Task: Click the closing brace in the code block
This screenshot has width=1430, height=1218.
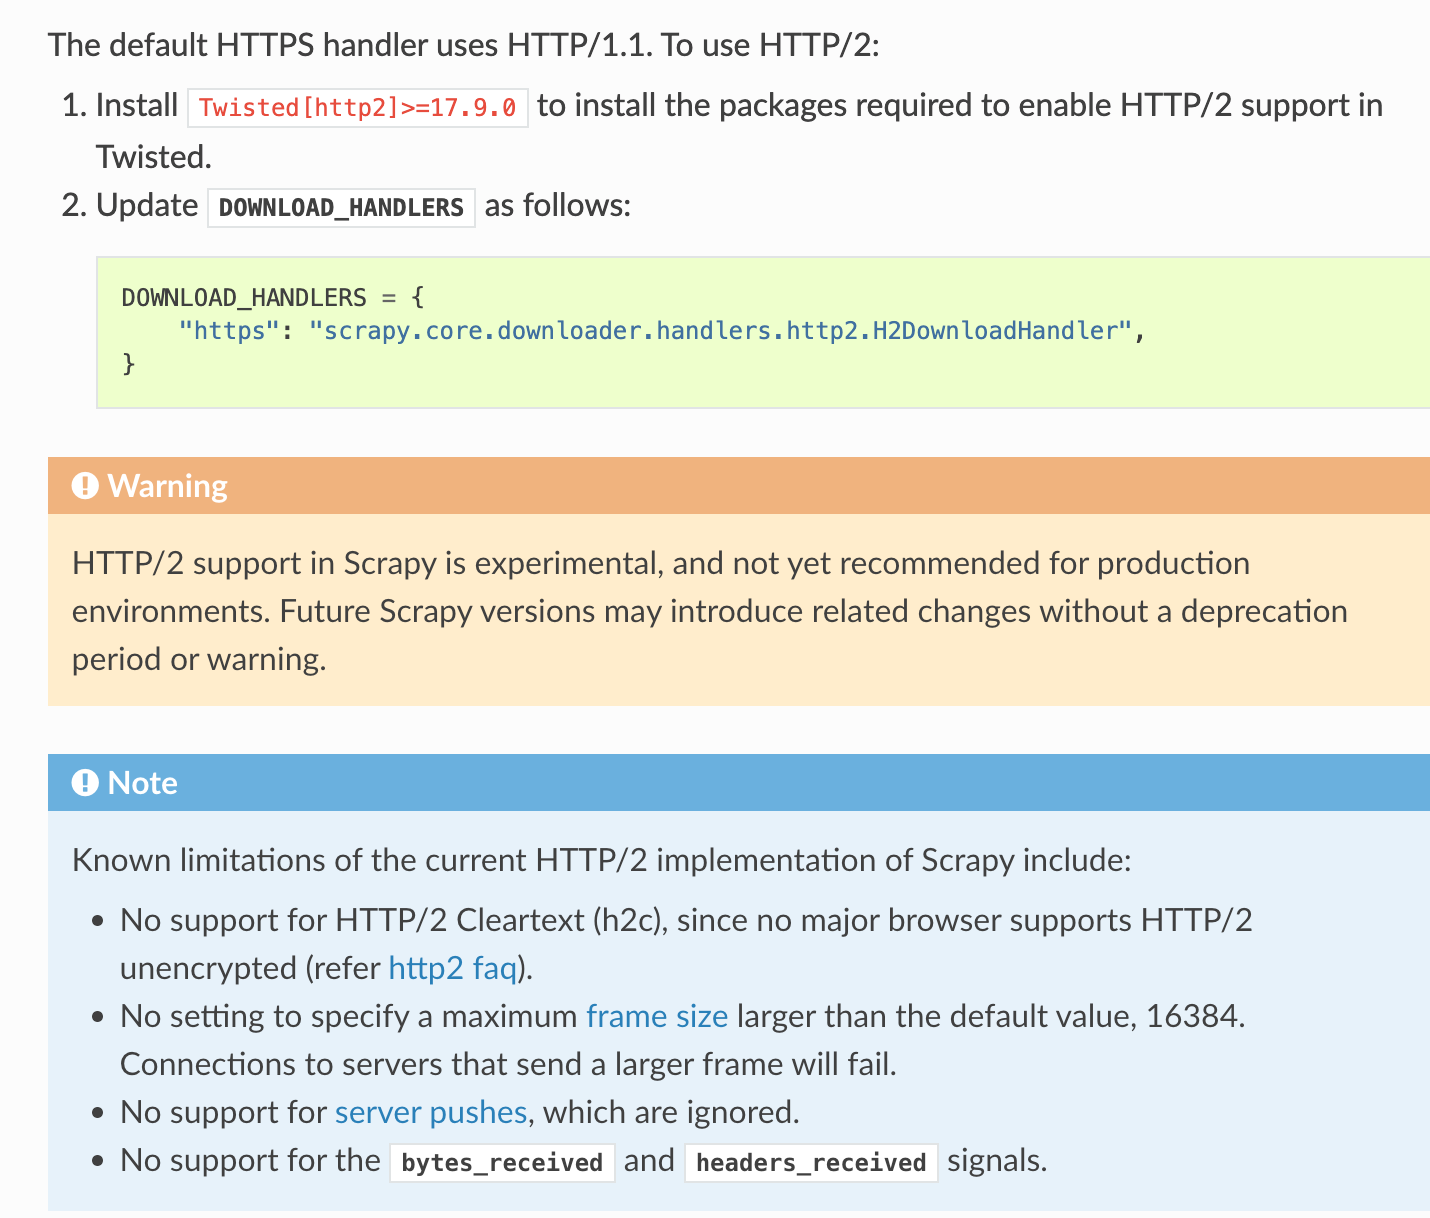Action: click(x=128, y=363)
